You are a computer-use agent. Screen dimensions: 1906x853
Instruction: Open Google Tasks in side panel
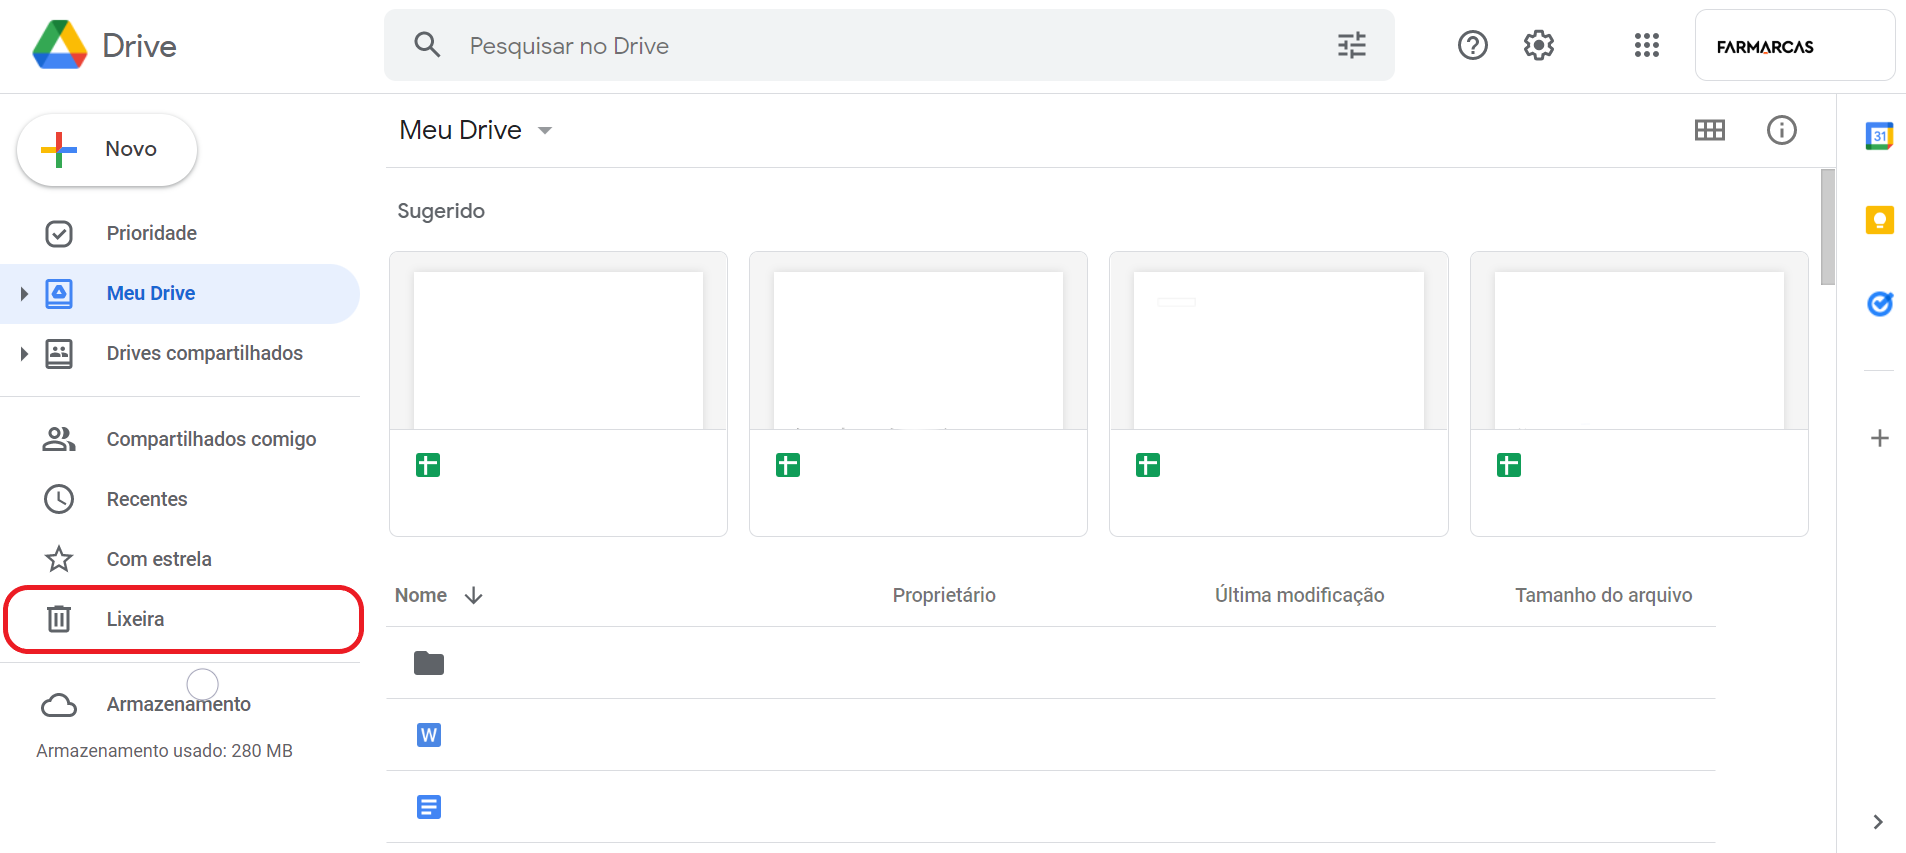click(1879, 304)
